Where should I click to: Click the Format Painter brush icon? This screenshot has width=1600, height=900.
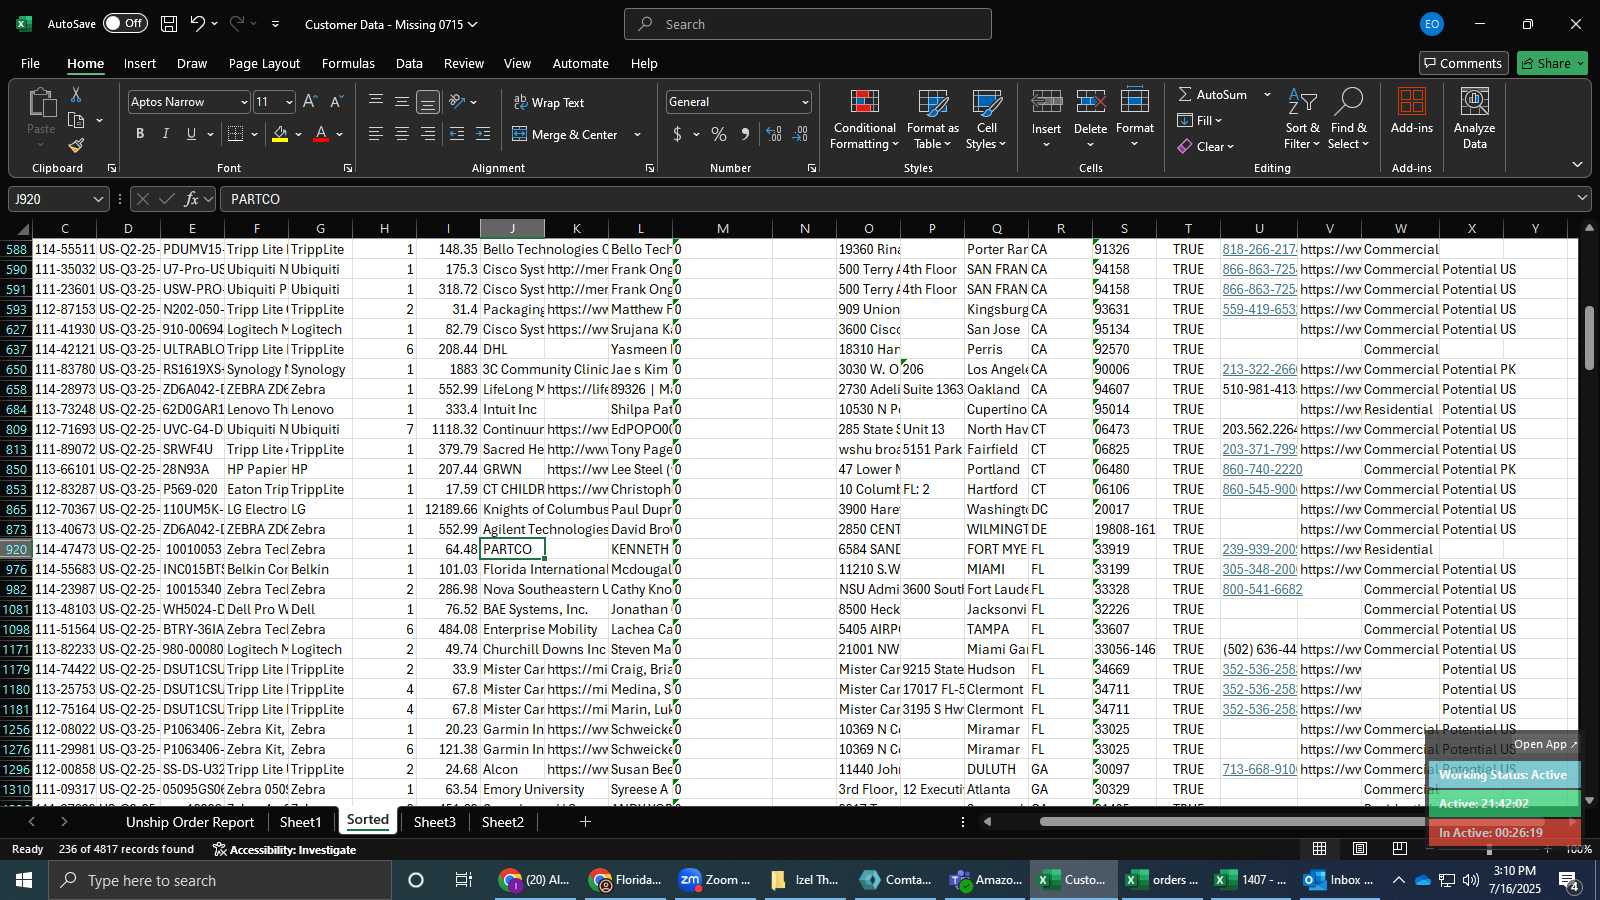pos(76,146)
